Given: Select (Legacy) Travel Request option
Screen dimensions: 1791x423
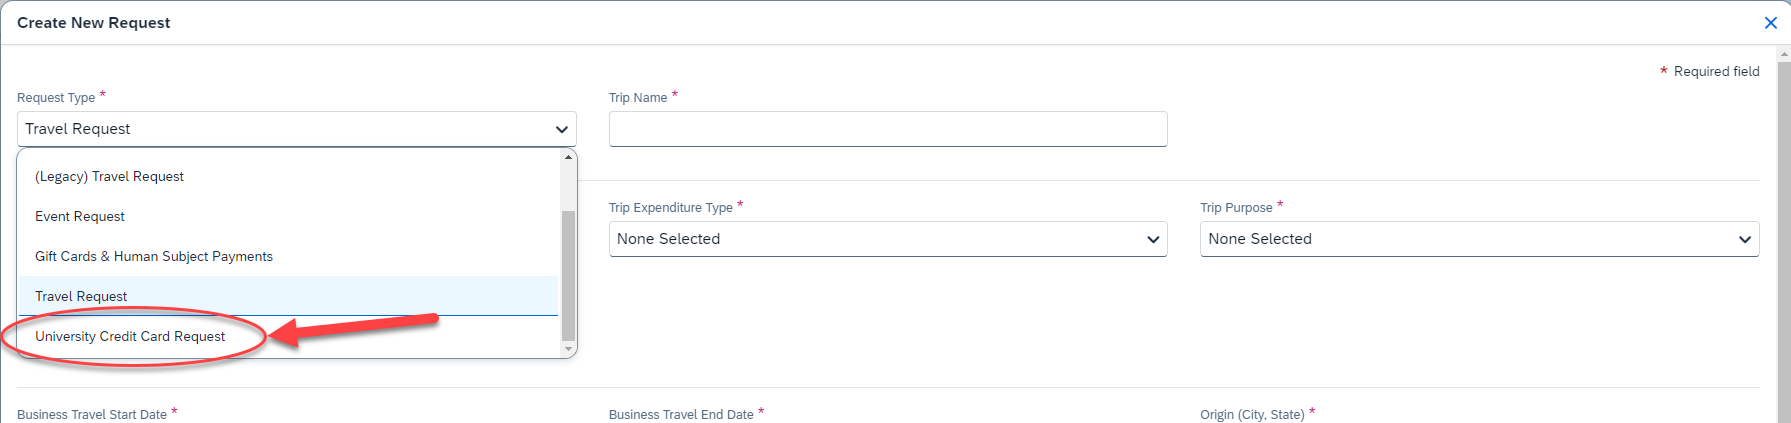Looking at the screenshot, I should pos(109,177).
